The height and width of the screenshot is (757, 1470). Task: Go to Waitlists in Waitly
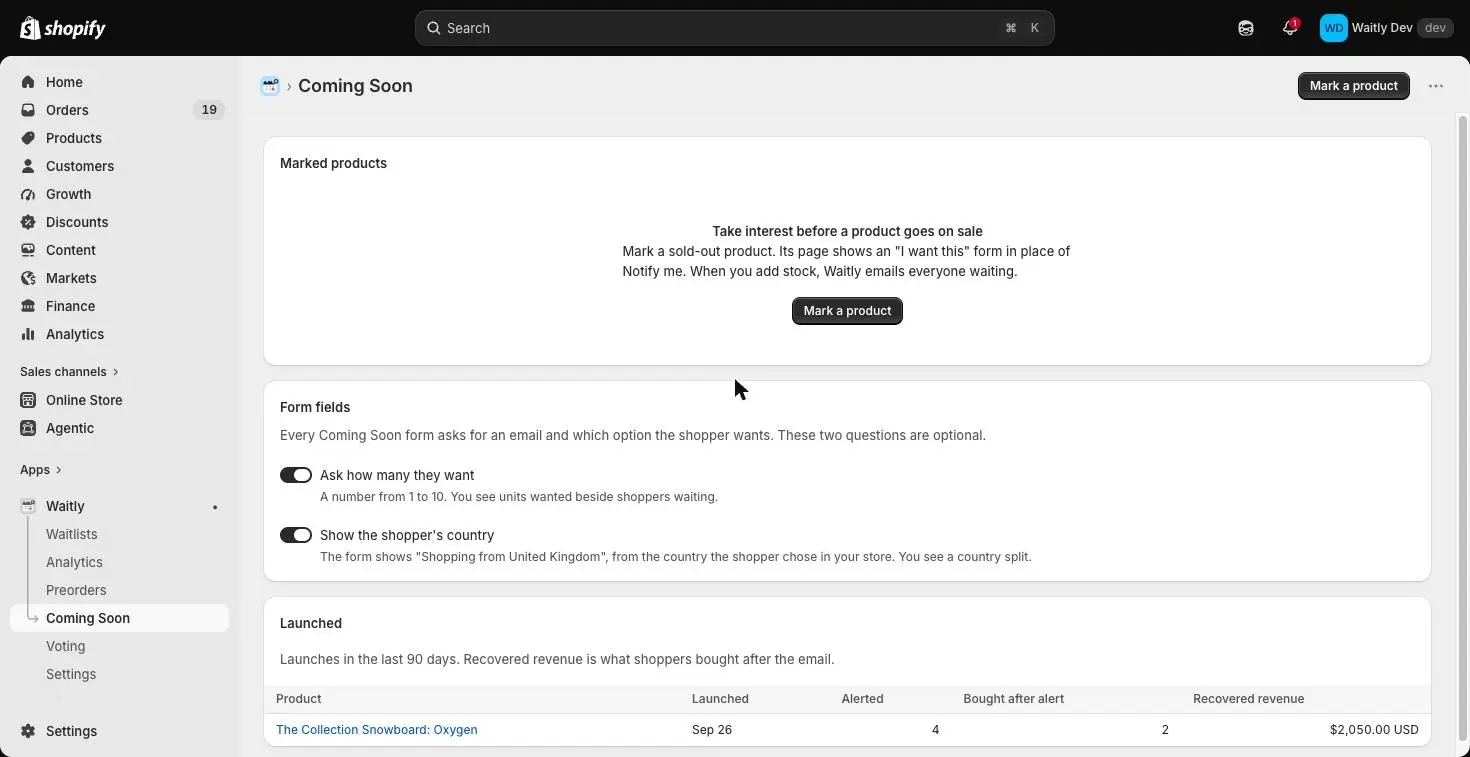[72, 534]
